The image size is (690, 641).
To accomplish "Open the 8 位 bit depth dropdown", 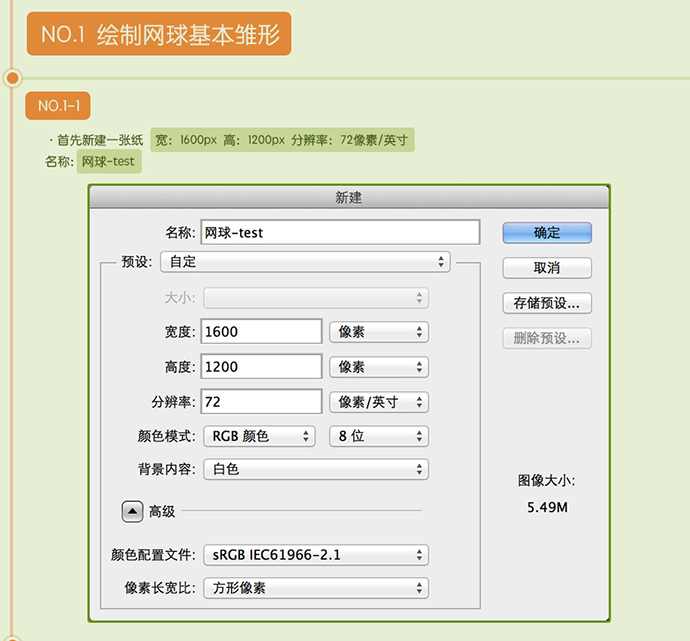I will tap(379, 436).
